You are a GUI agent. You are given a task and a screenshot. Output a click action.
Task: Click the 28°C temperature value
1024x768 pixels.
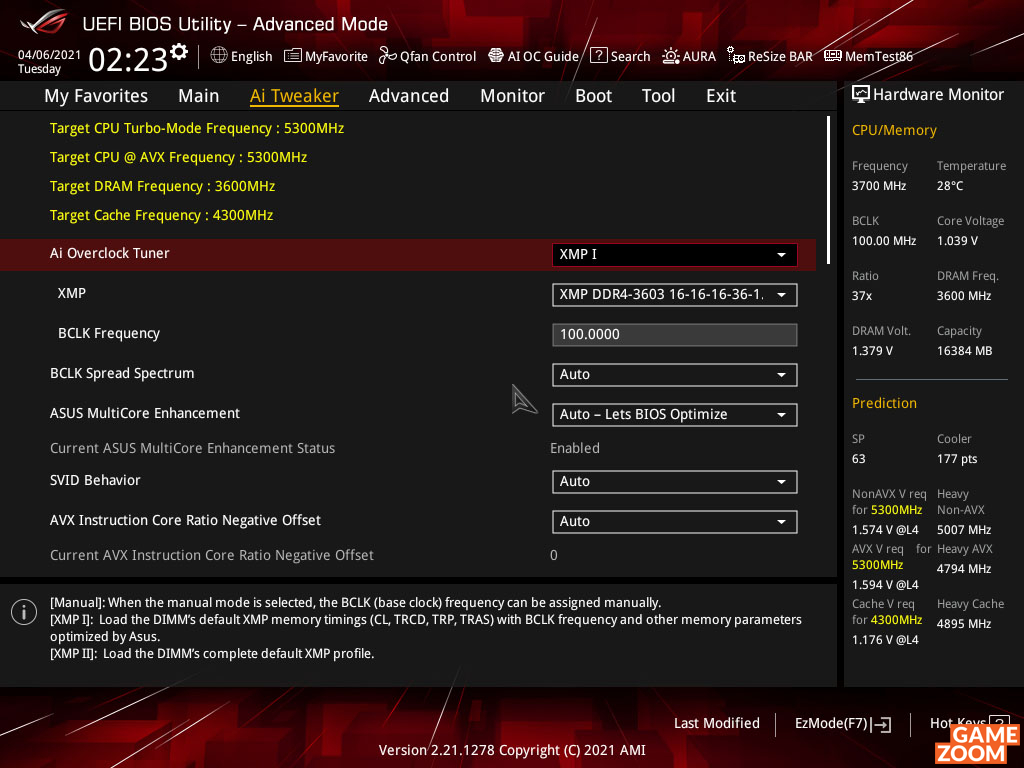(950, 186)
